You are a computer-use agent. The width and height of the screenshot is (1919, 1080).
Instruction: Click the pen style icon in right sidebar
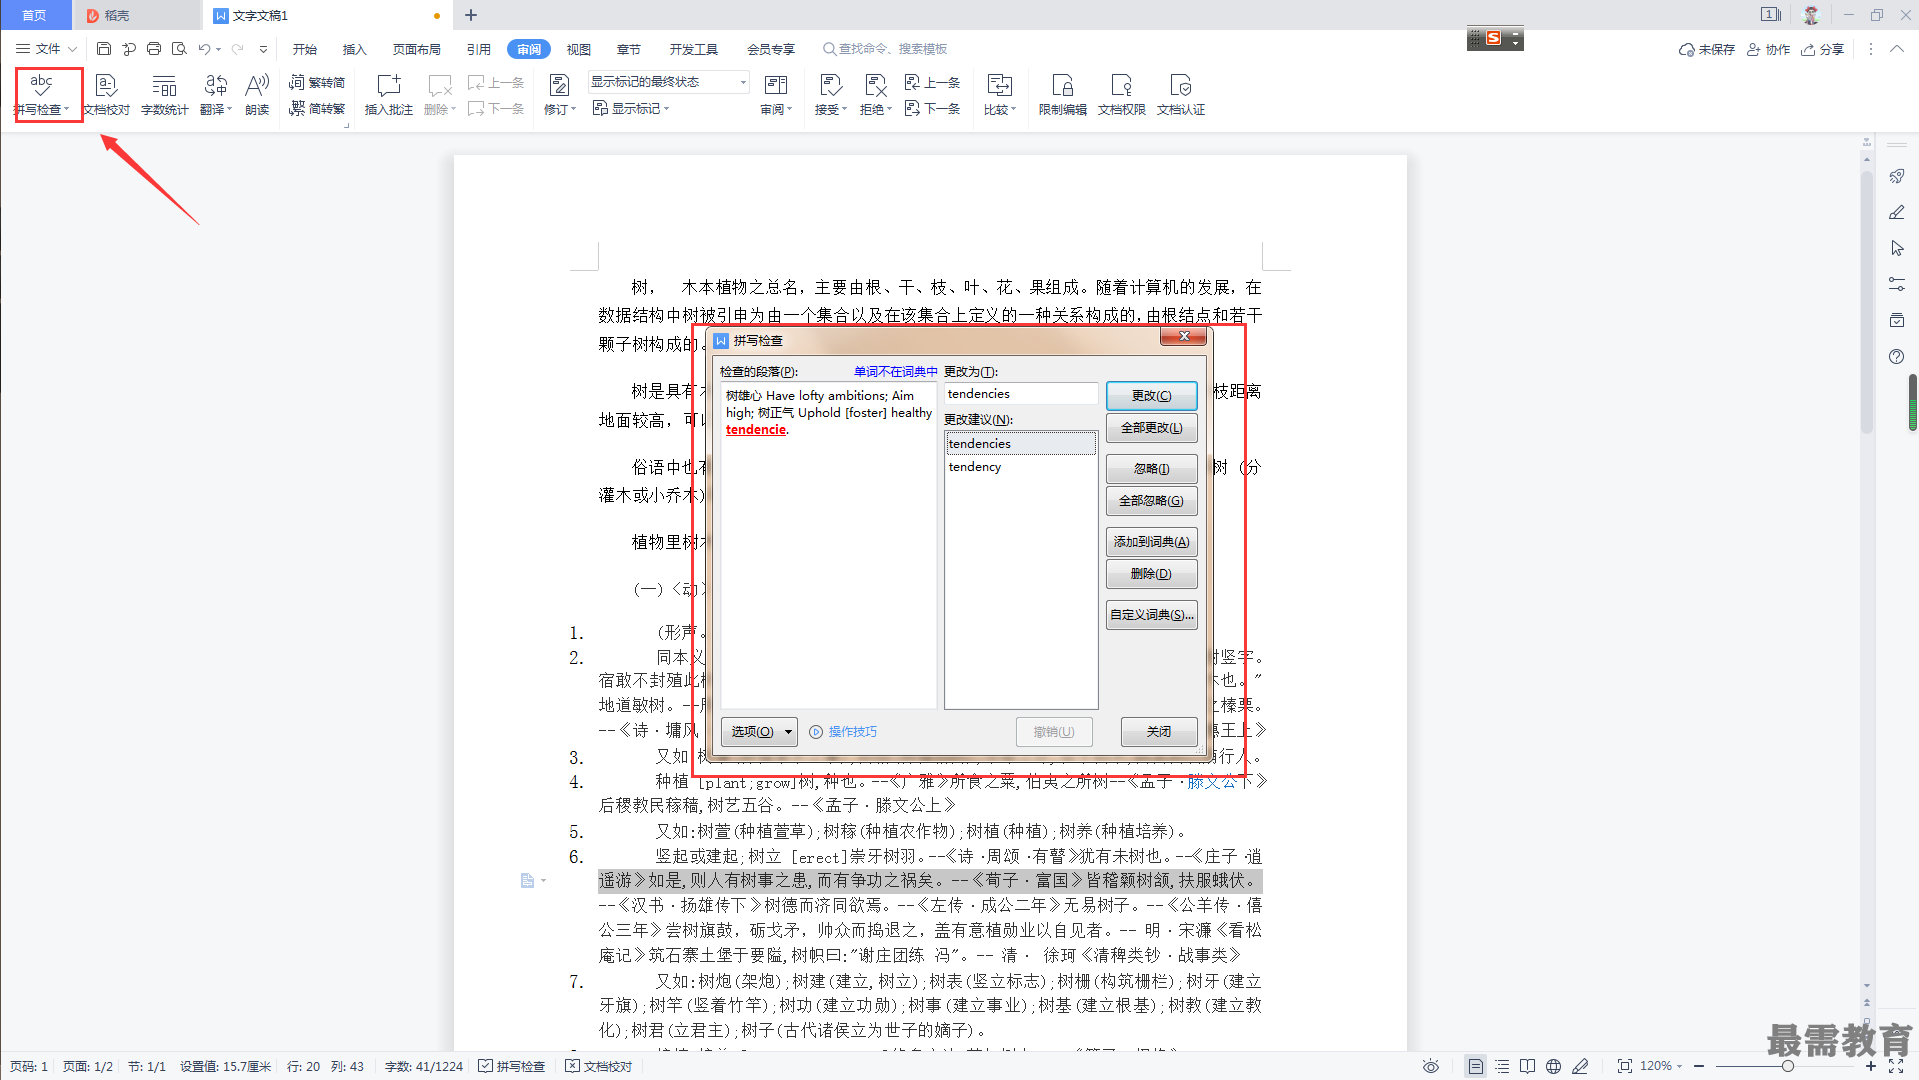point(1896,212)
